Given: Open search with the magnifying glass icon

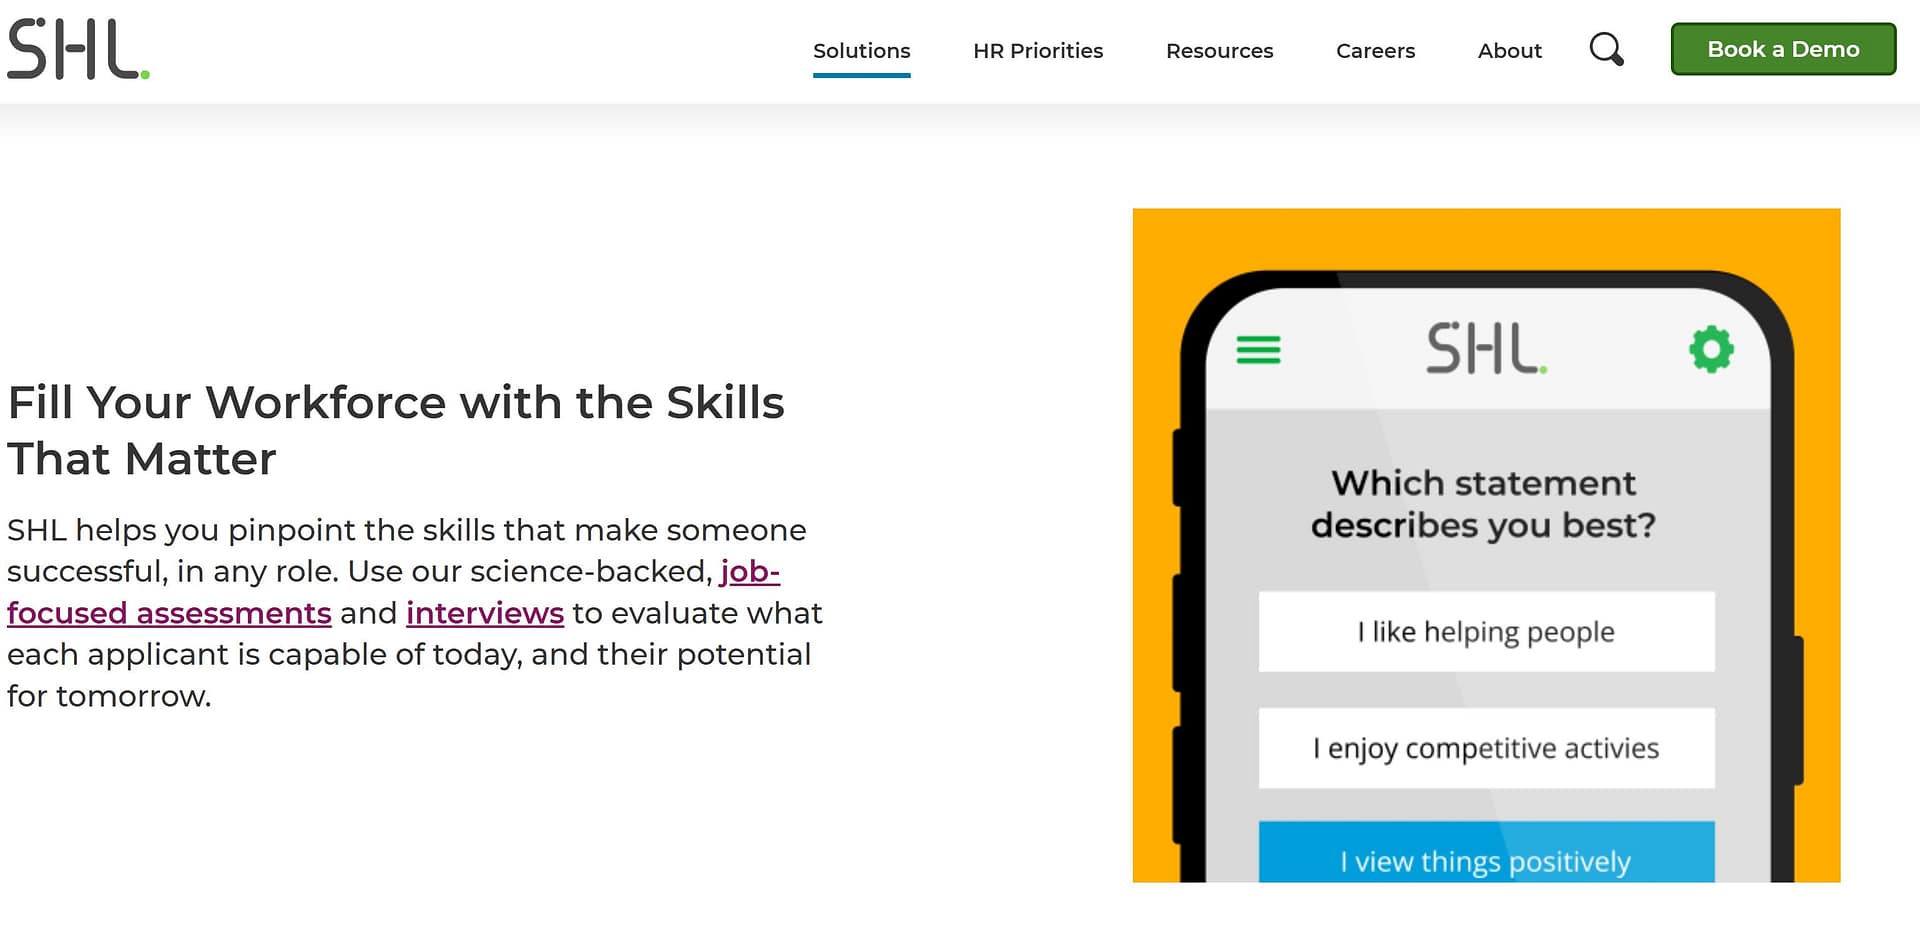Looking at the screenshot, I should 1606,49.
